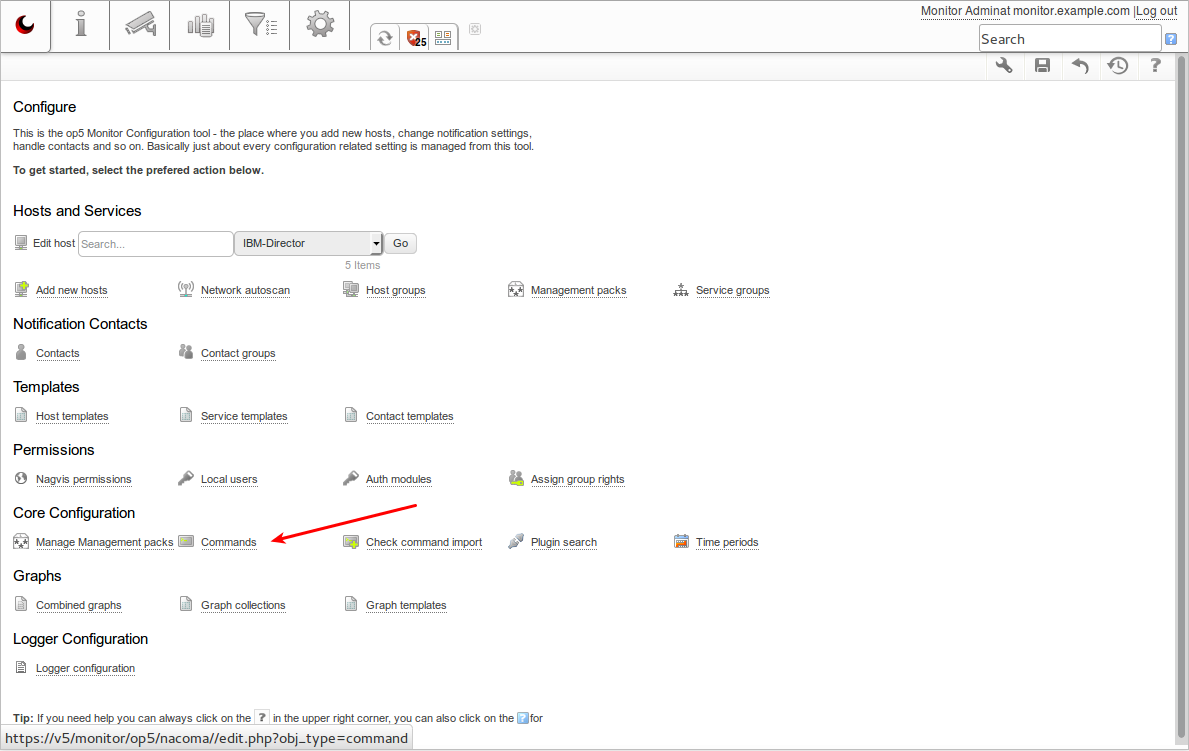The height and width of the screenshot is (751, 1189).
Task: Open the filters funnel menu
Action: [x=260, y=24]
